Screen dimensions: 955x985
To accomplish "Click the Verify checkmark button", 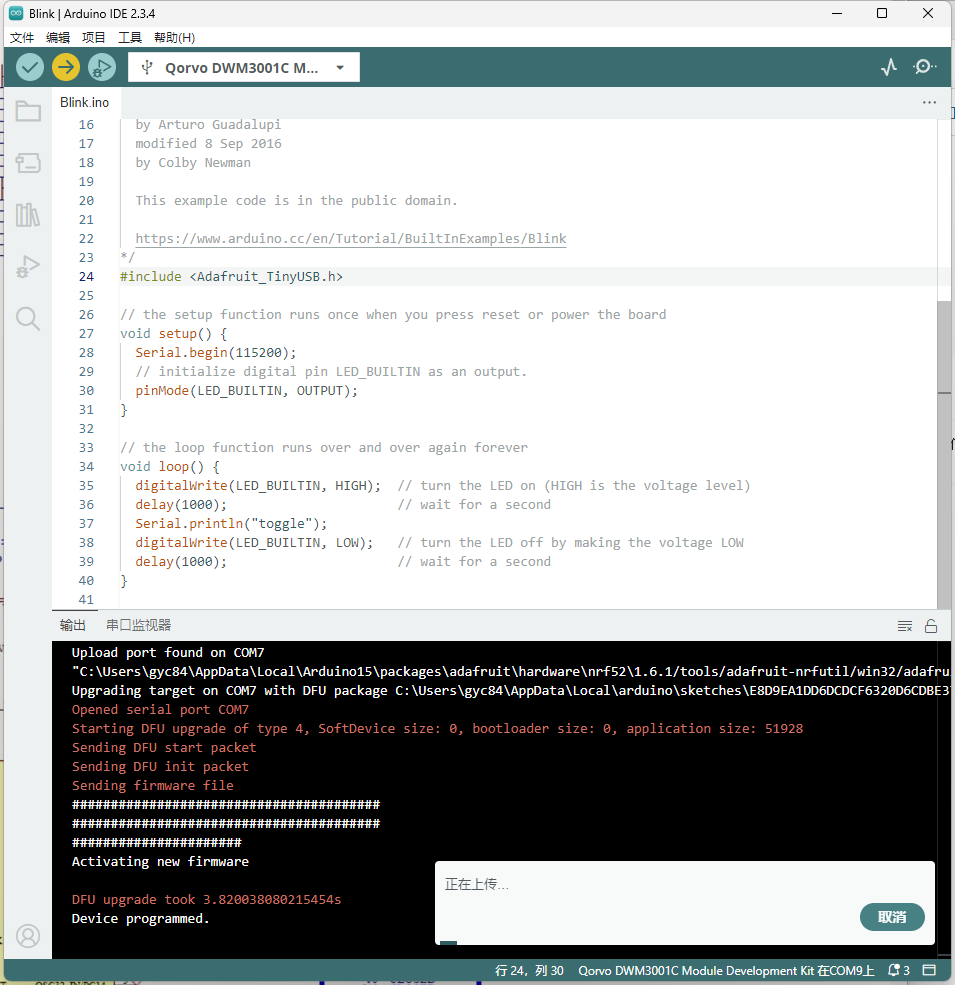I will 30,67.
